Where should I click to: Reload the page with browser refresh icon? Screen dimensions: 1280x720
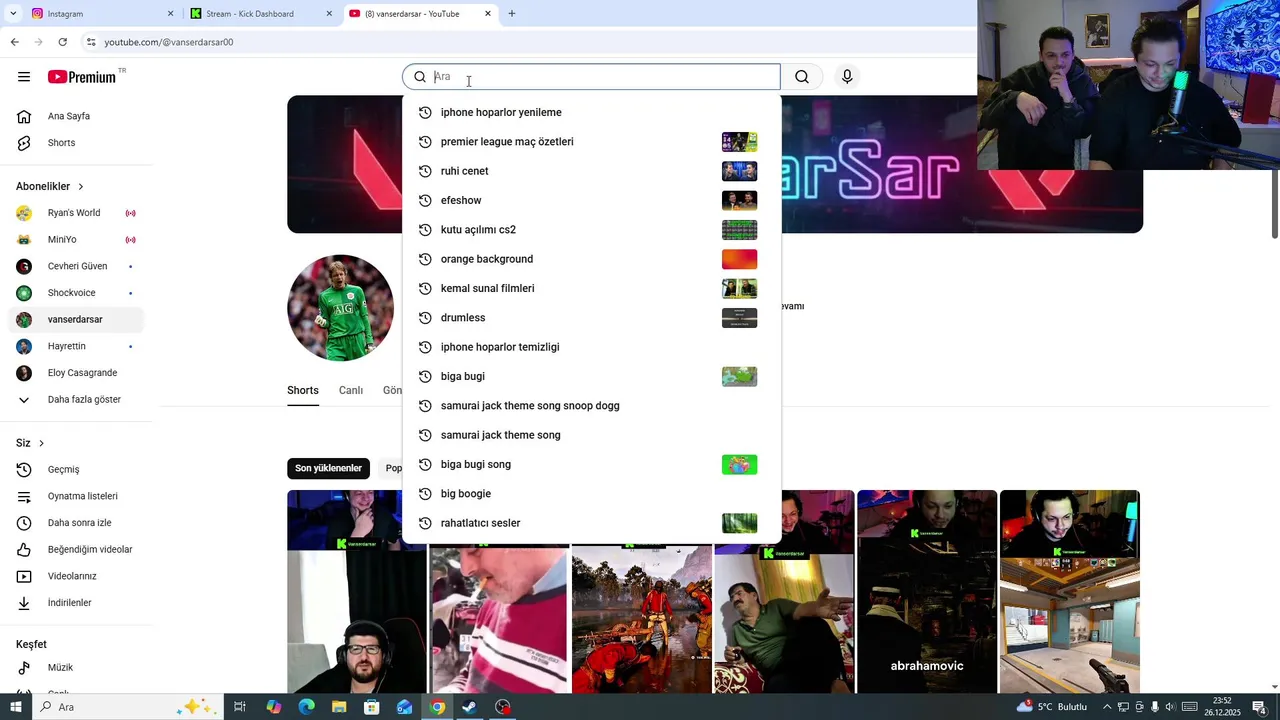(x=62, y=42)
